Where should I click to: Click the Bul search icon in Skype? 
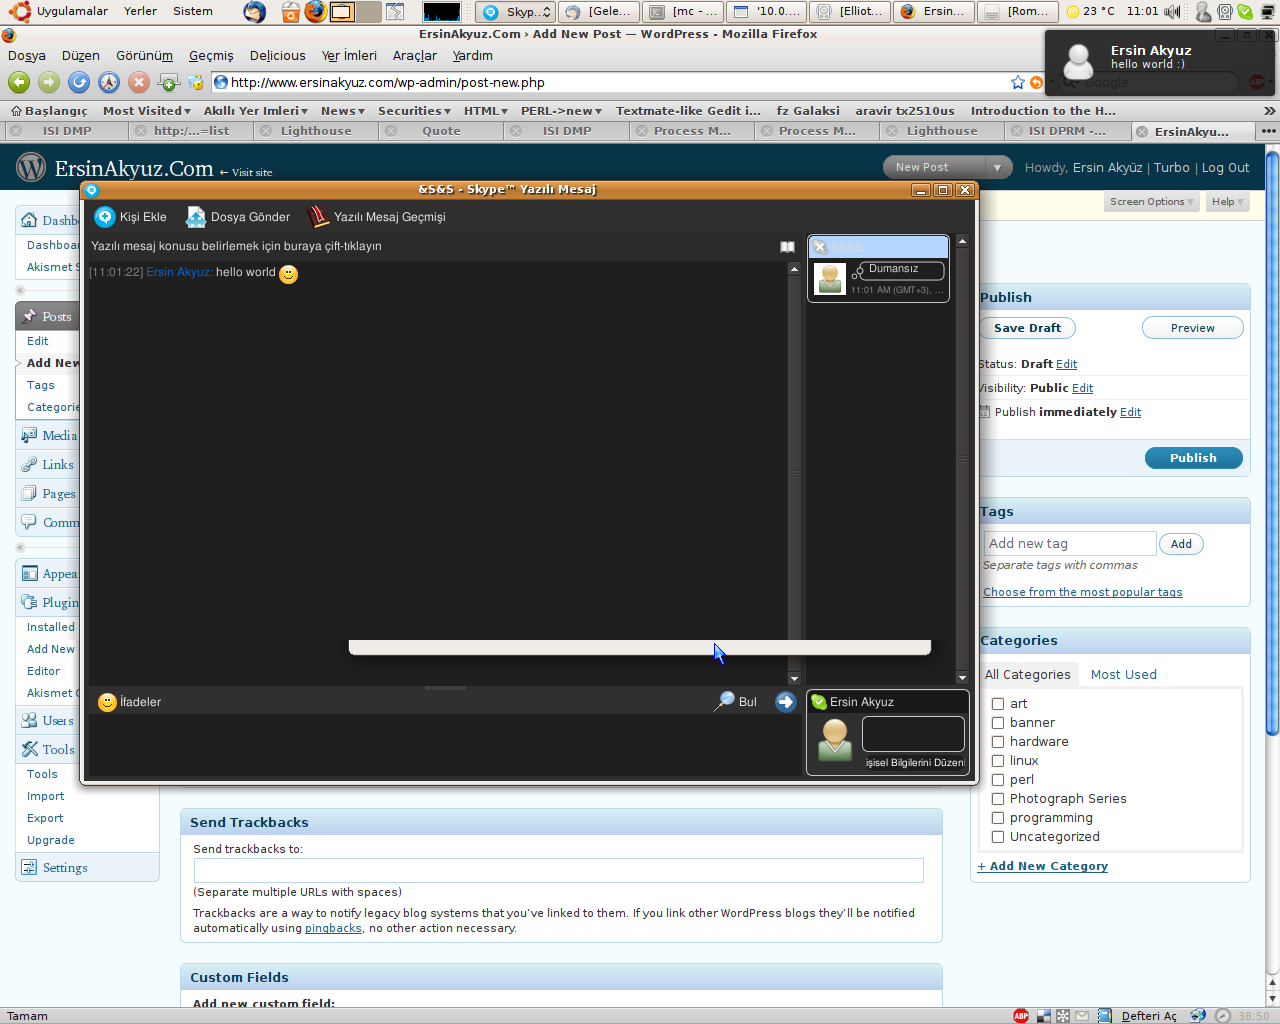[x=724, y=702]
